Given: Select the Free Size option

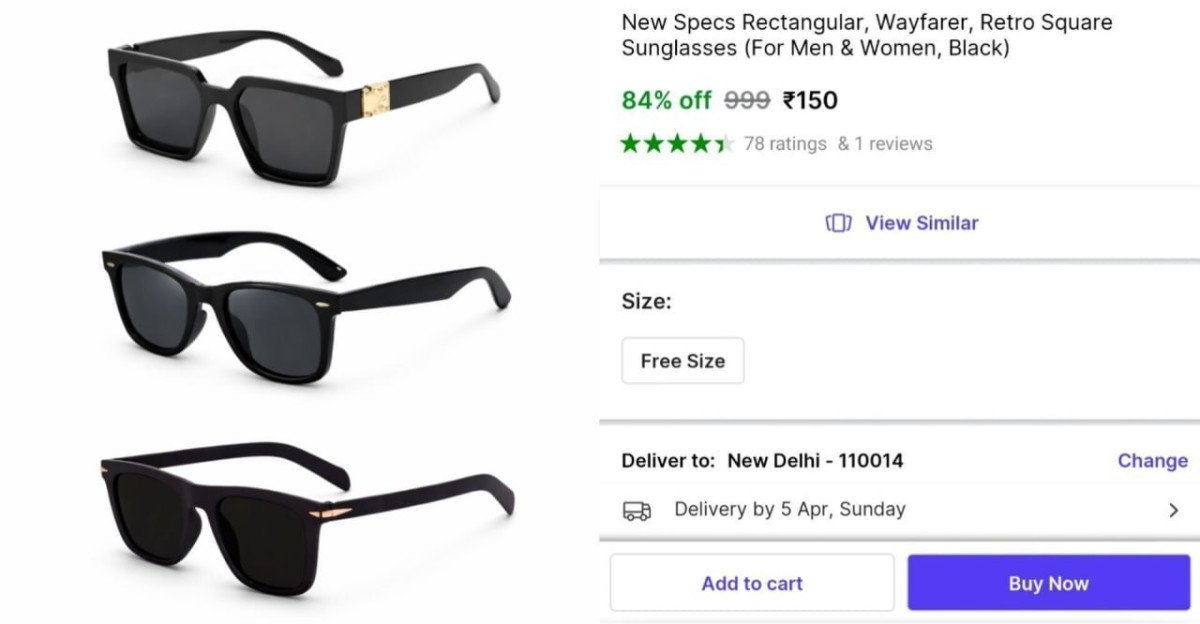Looking at the screenshot, I should [x=682, y=361].
